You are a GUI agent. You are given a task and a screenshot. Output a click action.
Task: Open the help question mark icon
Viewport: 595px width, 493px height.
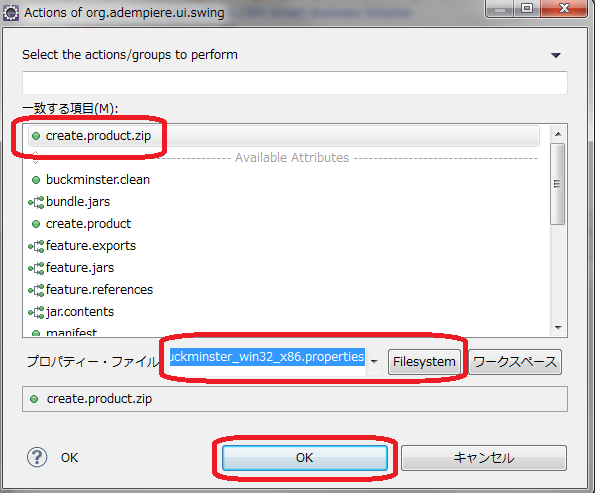point(37,457)
